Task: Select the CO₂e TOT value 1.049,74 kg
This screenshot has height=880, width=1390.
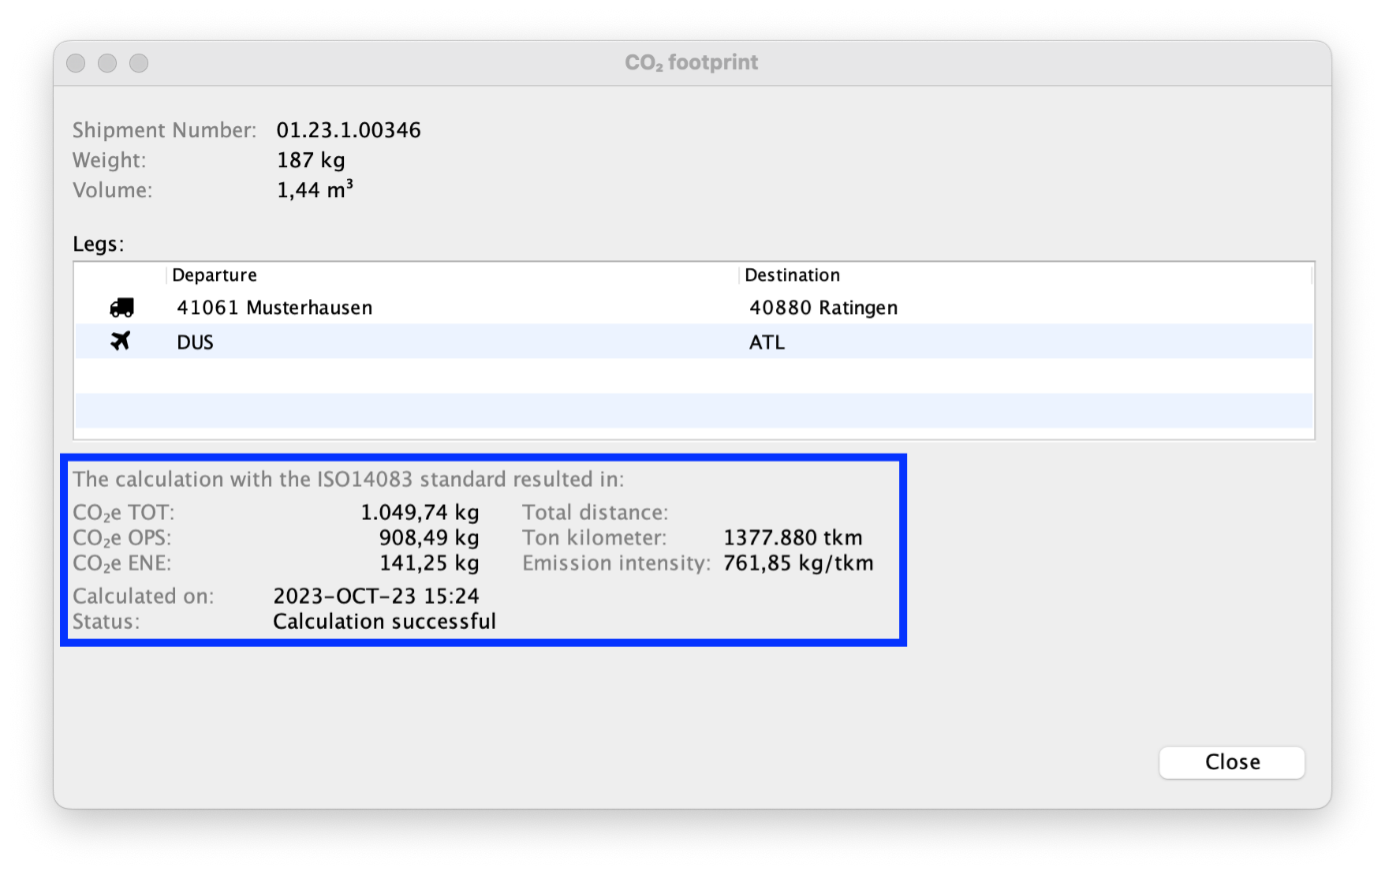Action: click(420, 512)
